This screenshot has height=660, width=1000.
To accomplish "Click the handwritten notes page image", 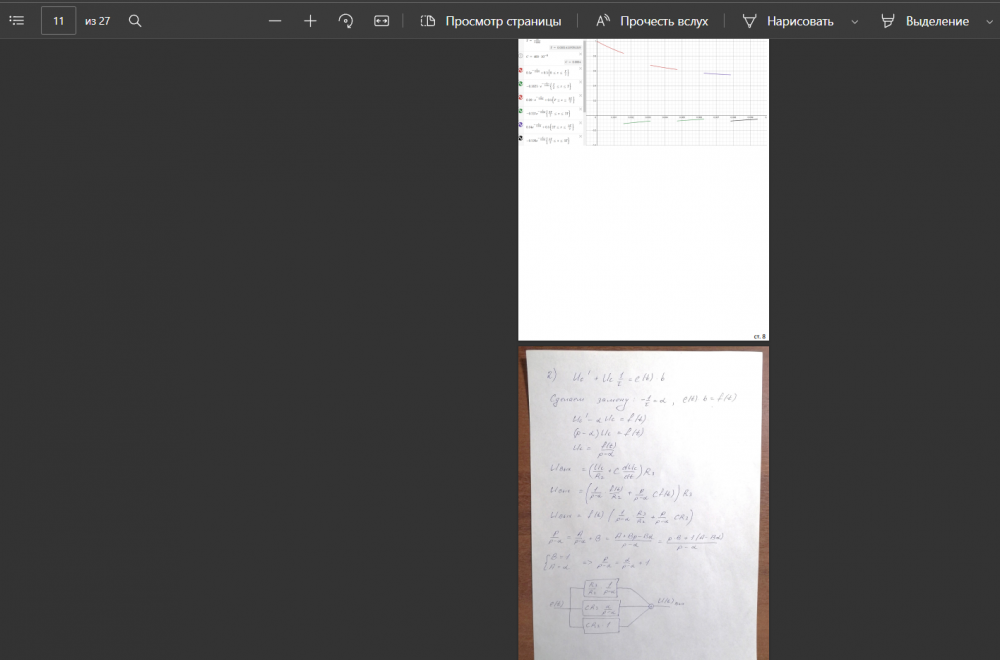I will click(643, 503).
